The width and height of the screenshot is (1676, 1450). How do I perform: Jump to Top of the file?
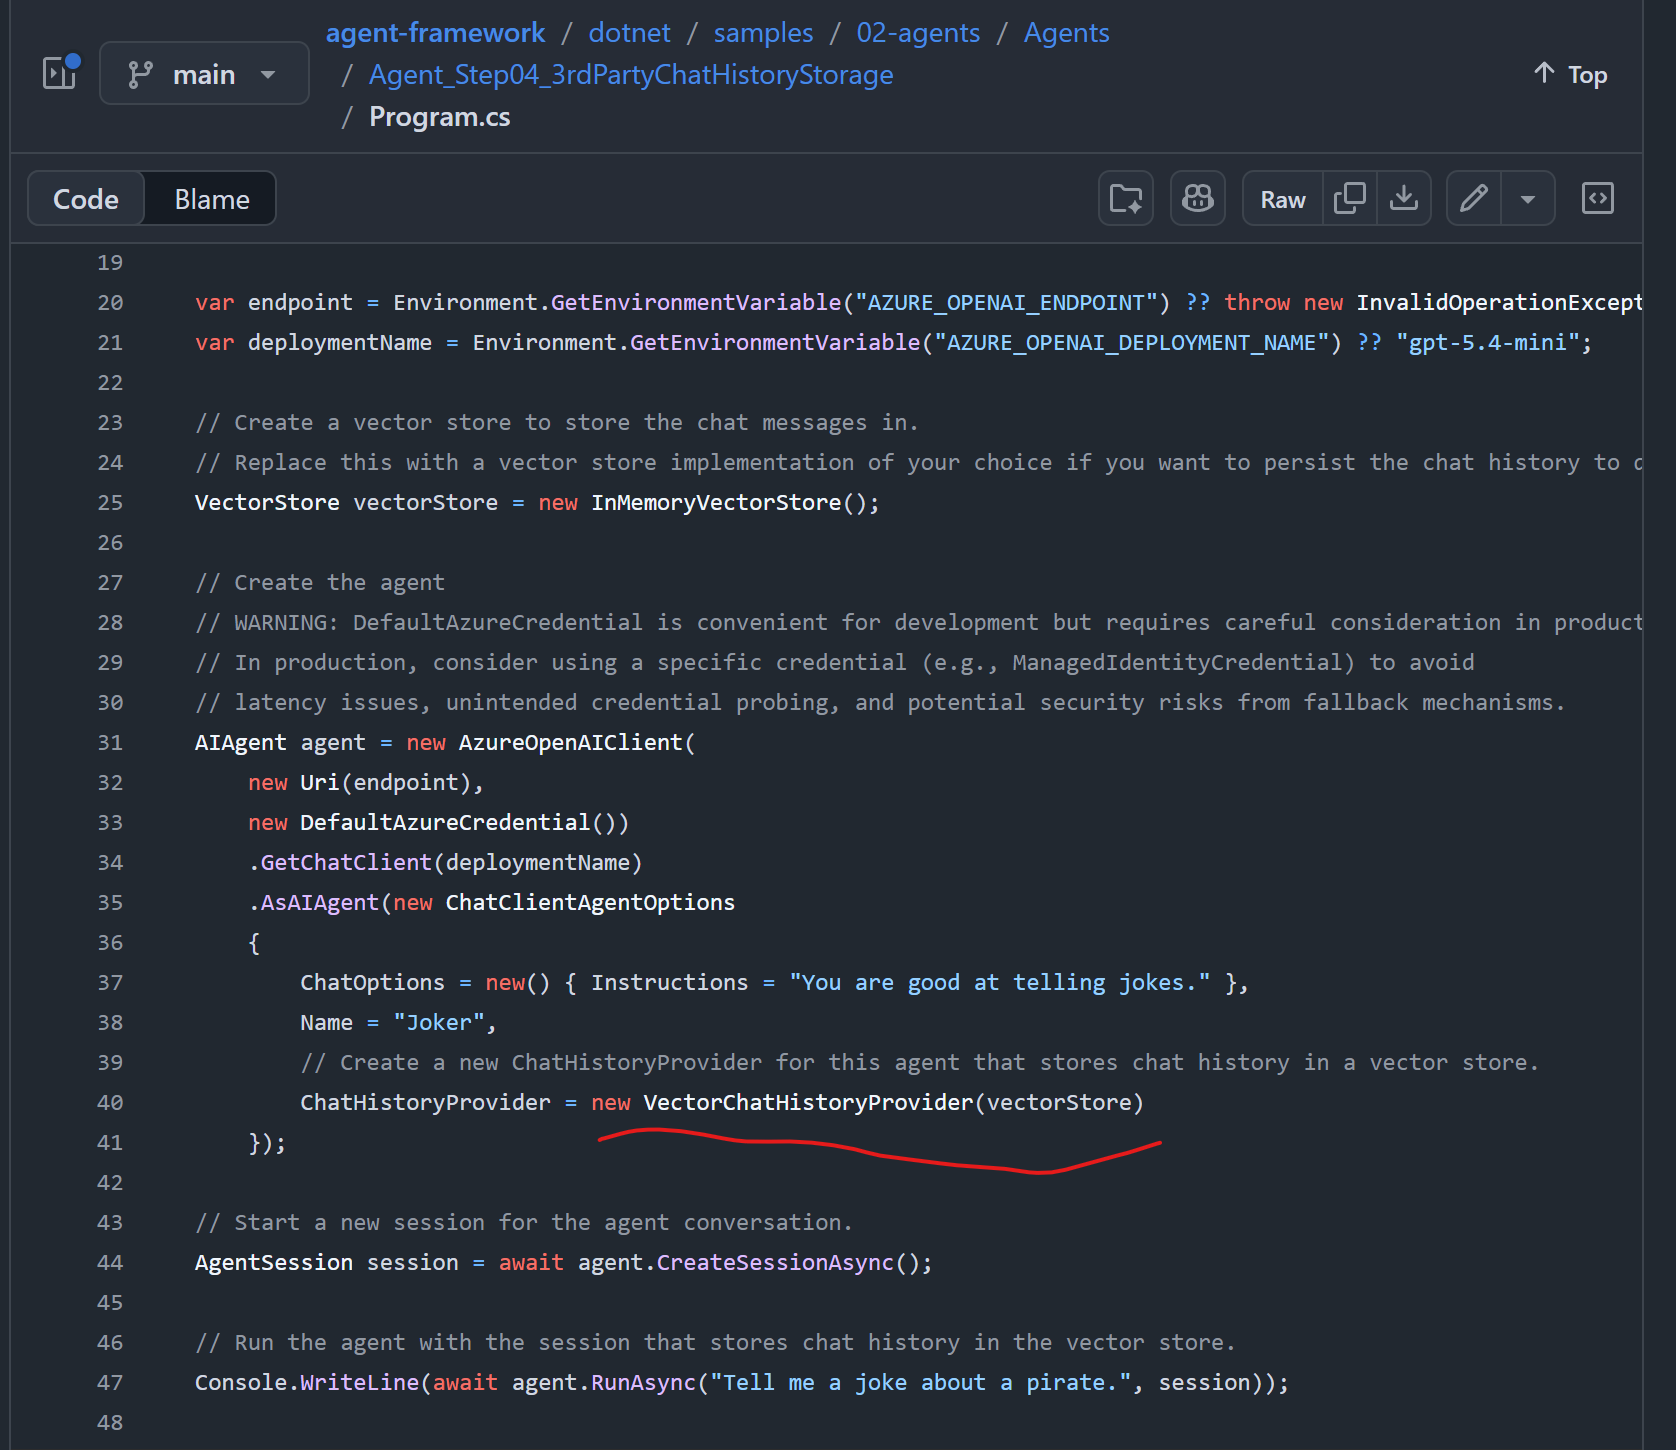click(x=1571, y=75)
